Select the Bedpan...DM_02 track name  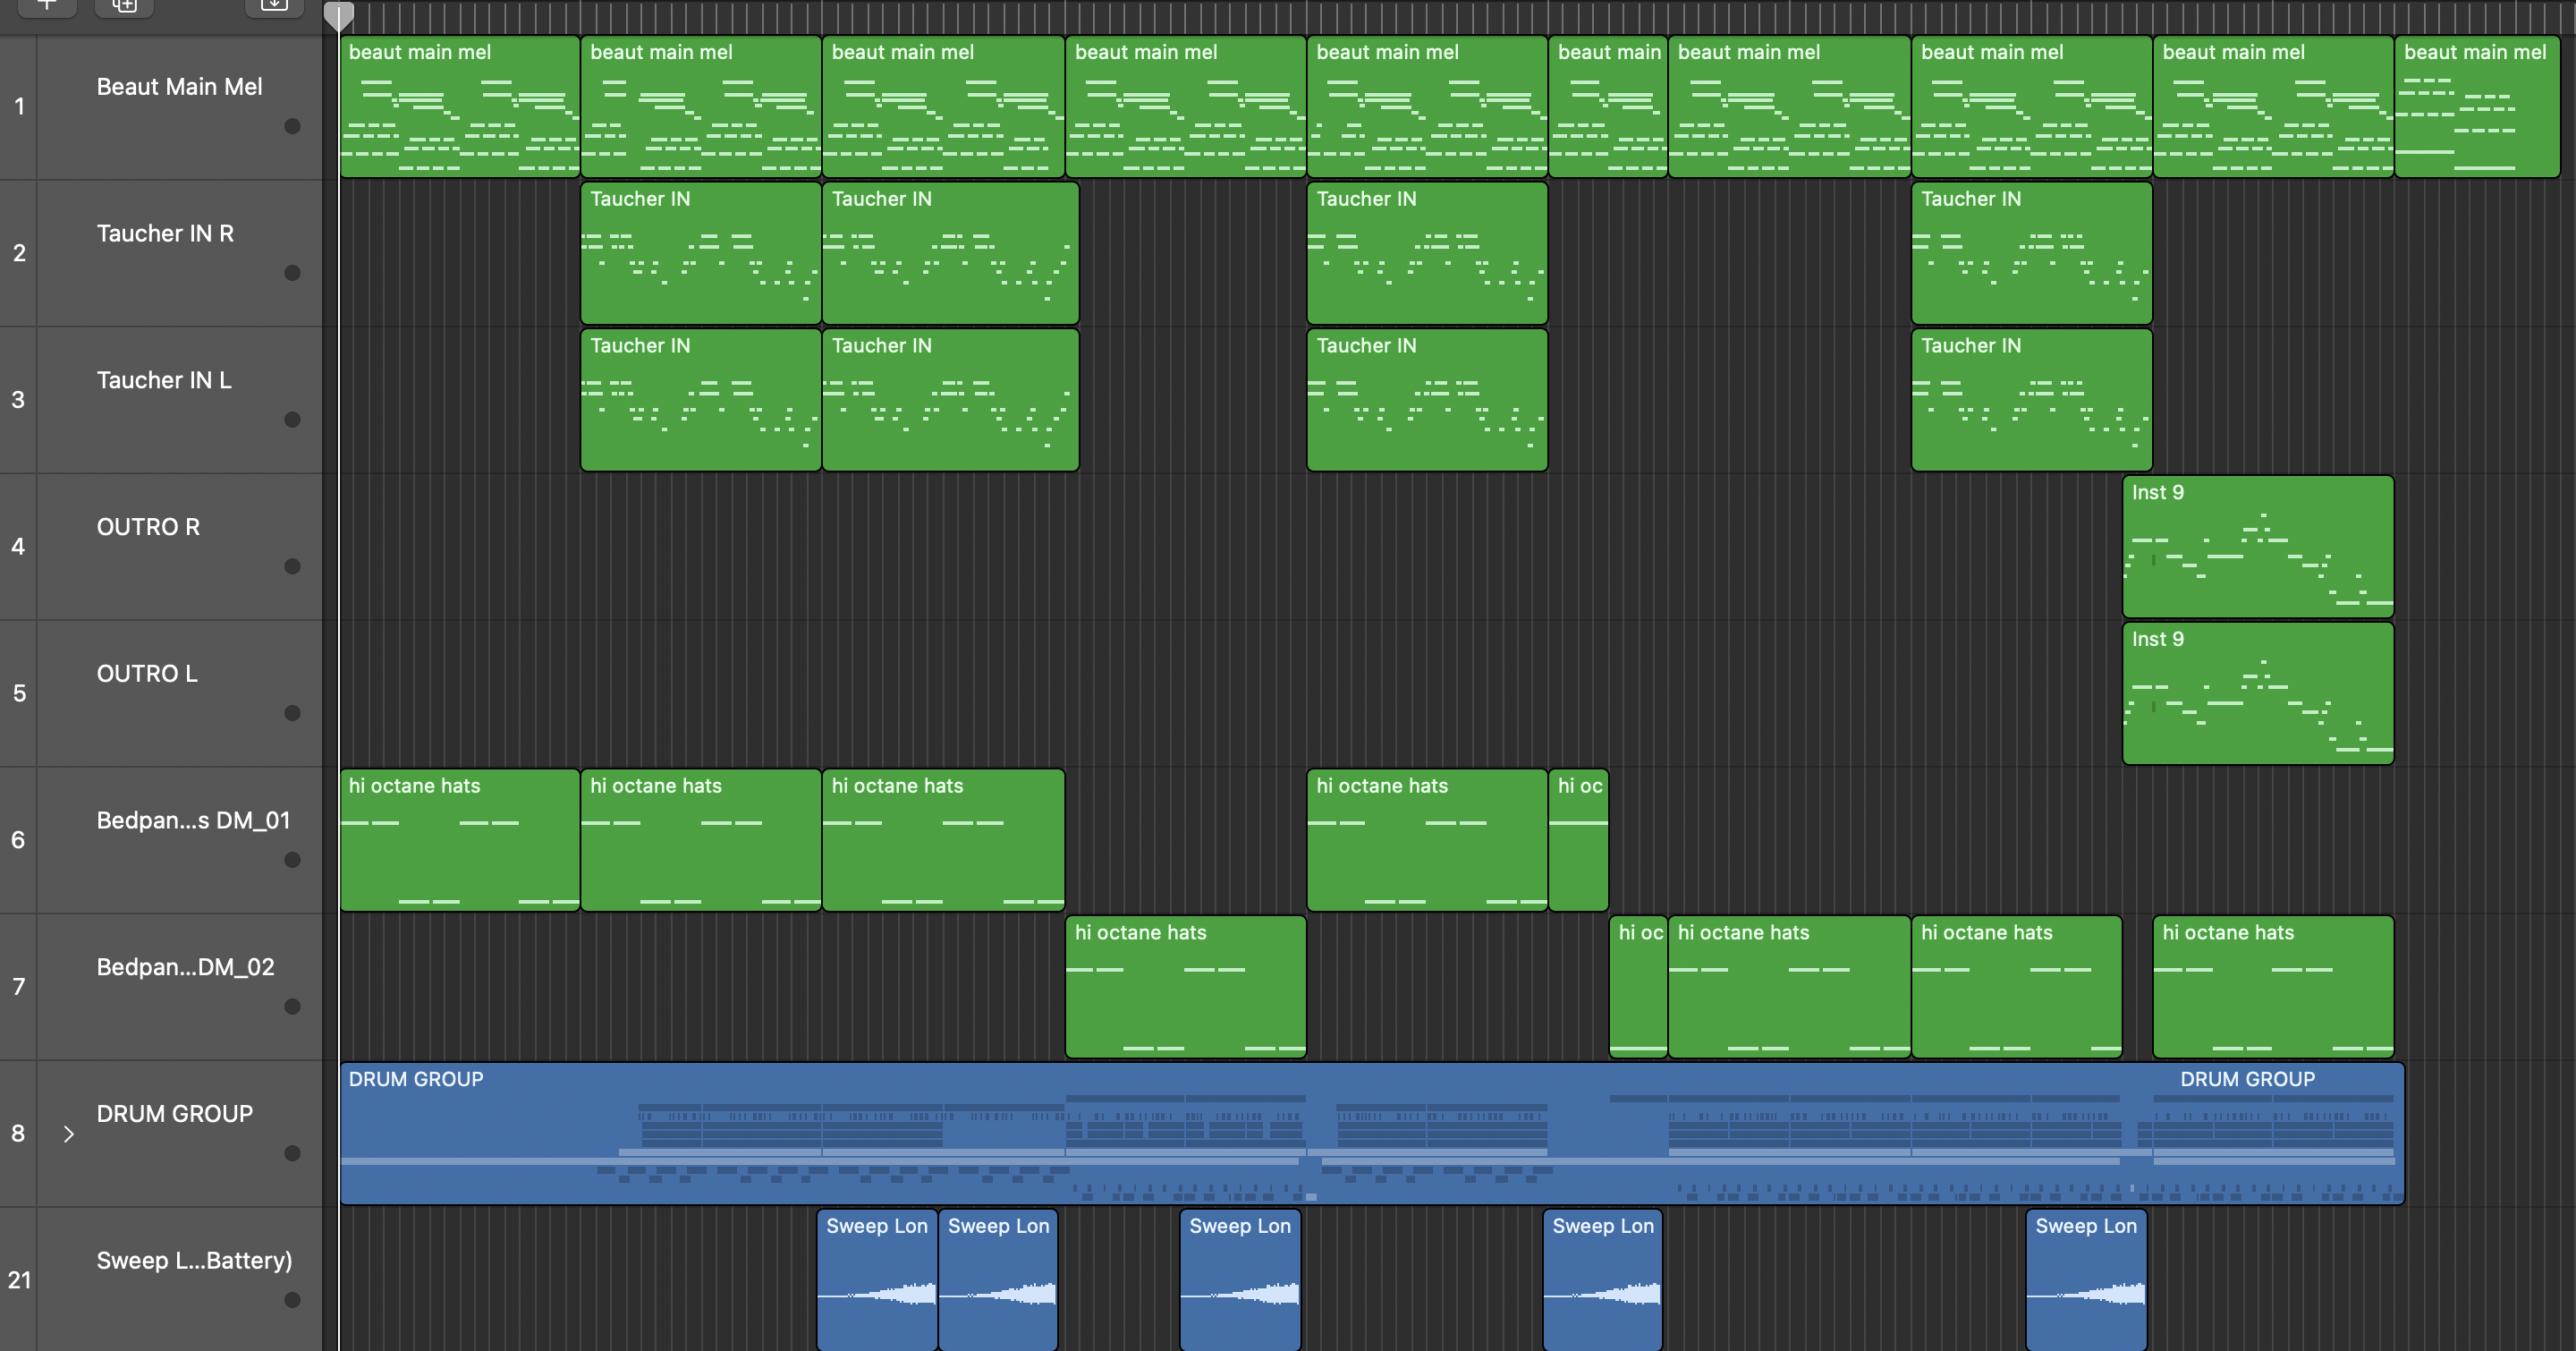(185, 967)
